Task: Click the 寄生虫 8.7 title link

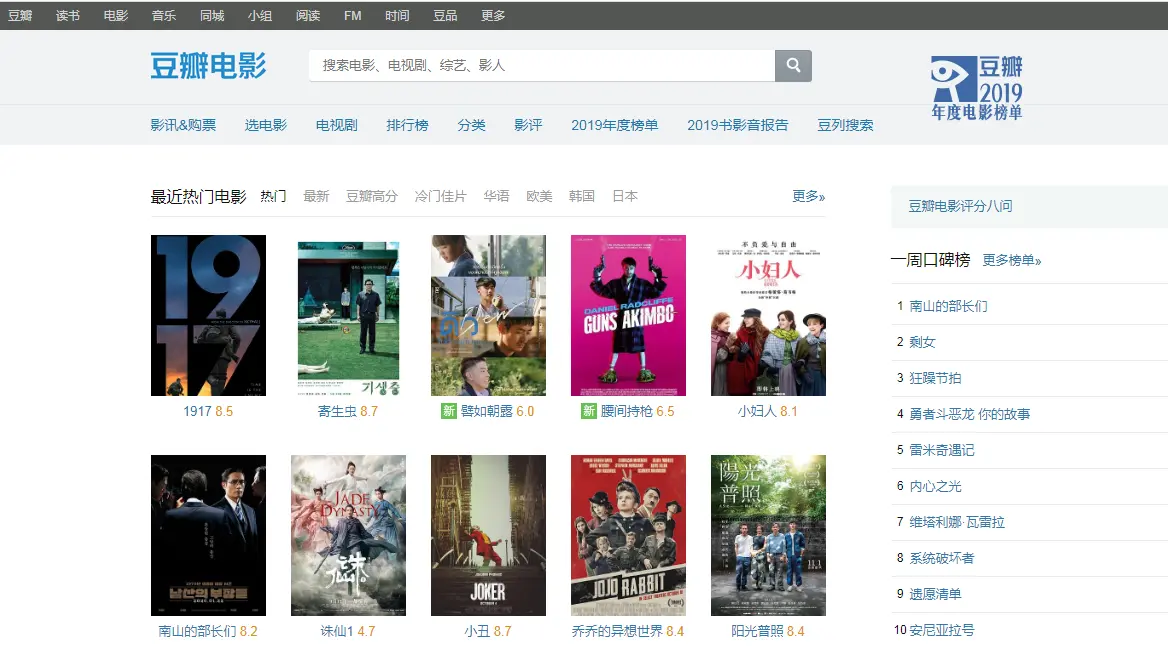Action: pyautogui.click(x=348, y=411)
